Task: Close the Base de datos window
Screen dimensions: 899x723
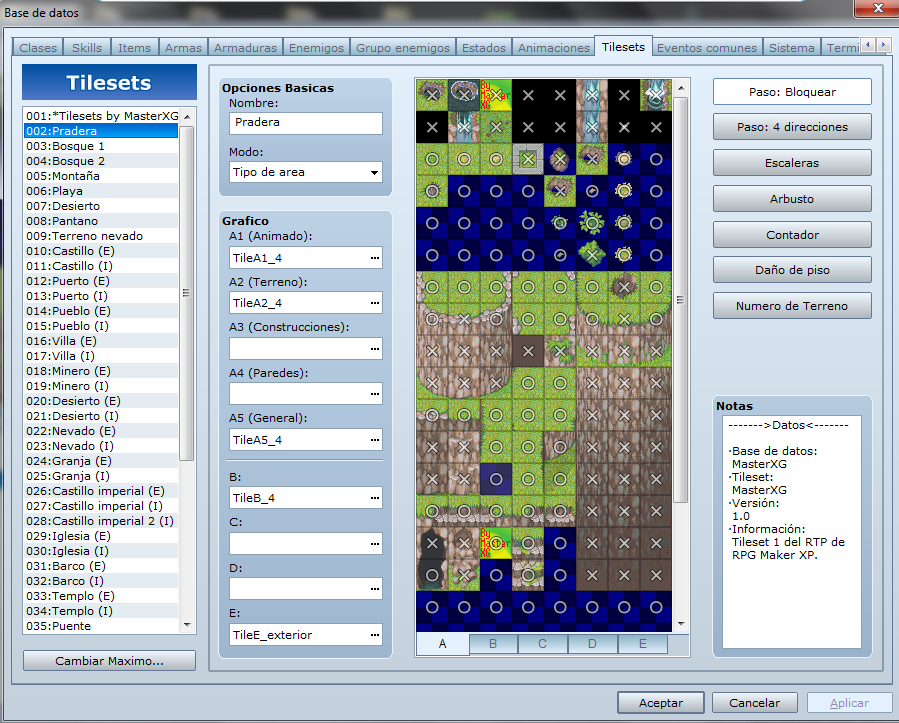Action: [x=877, y=8]
